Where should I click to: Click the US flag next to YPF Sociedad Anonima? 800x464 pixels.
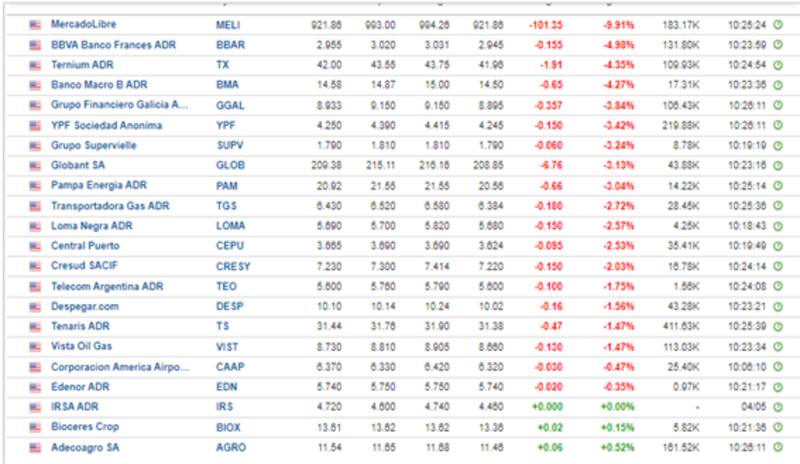click(x=35, y=125)
